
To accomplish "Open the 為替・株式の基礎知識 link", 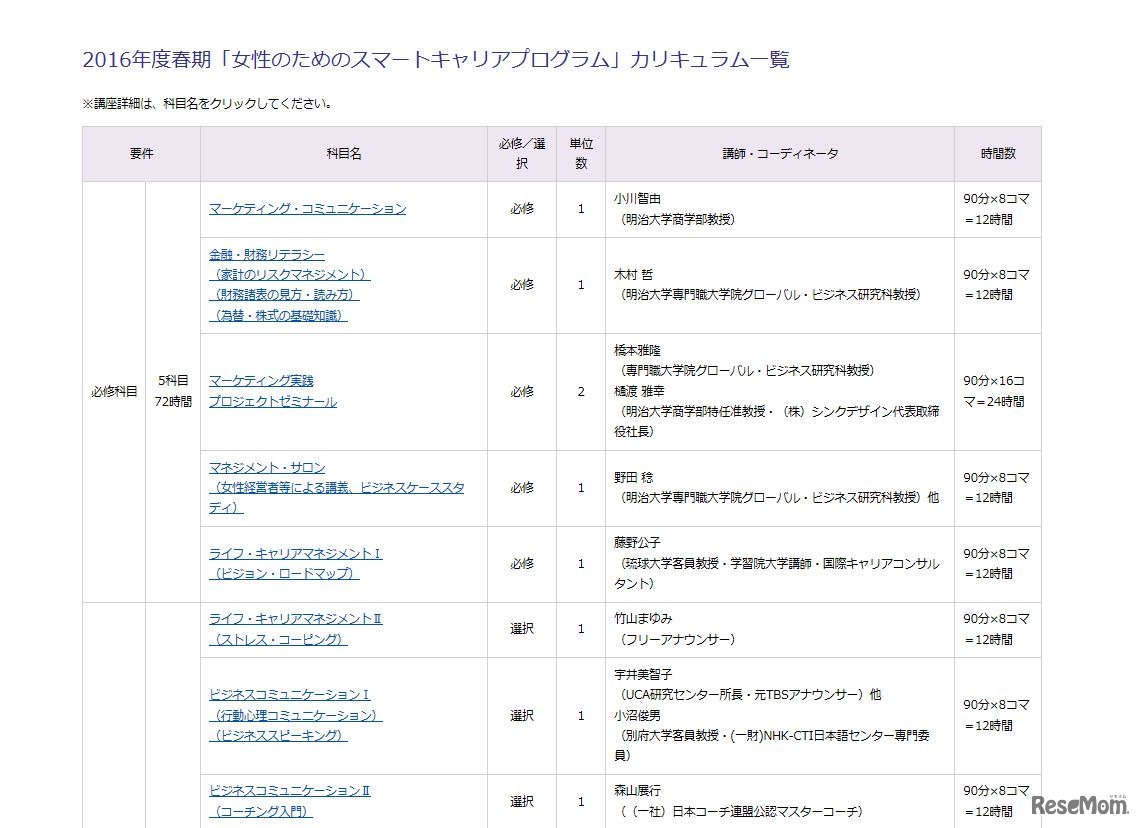I will click(x=277, y=315).
